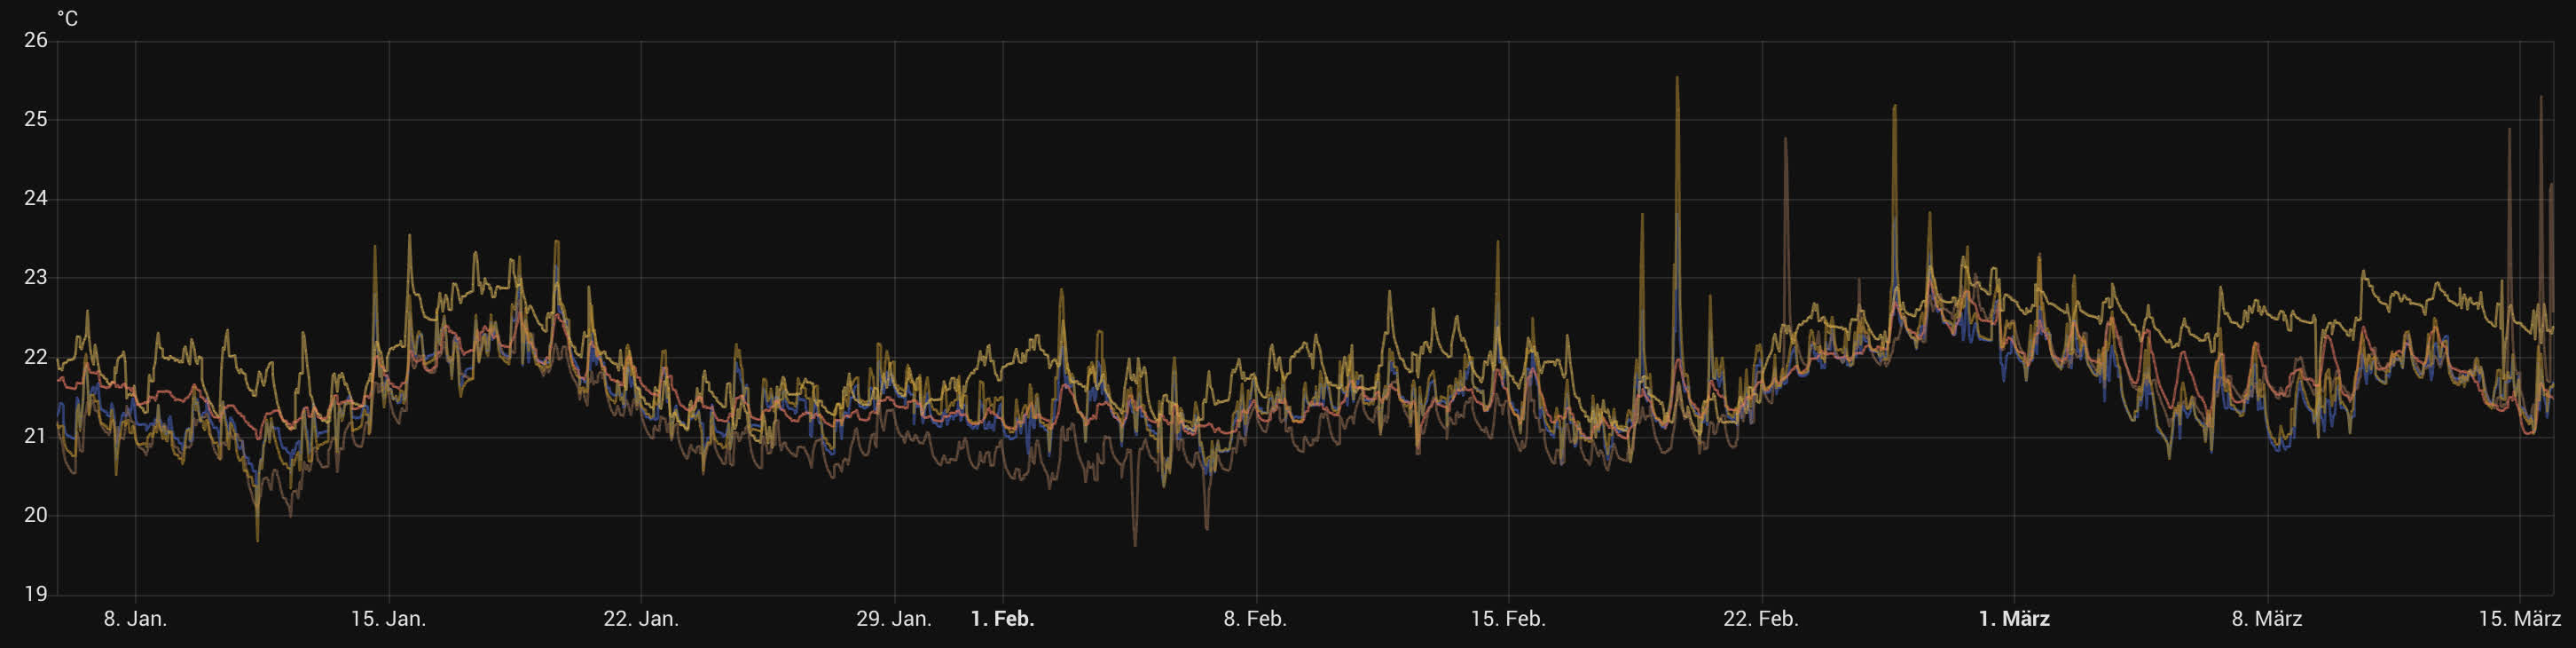This screenshot has width=2576, height=648.
Task: Click the lowest dip in early February
Action: tap(1135, 544)
